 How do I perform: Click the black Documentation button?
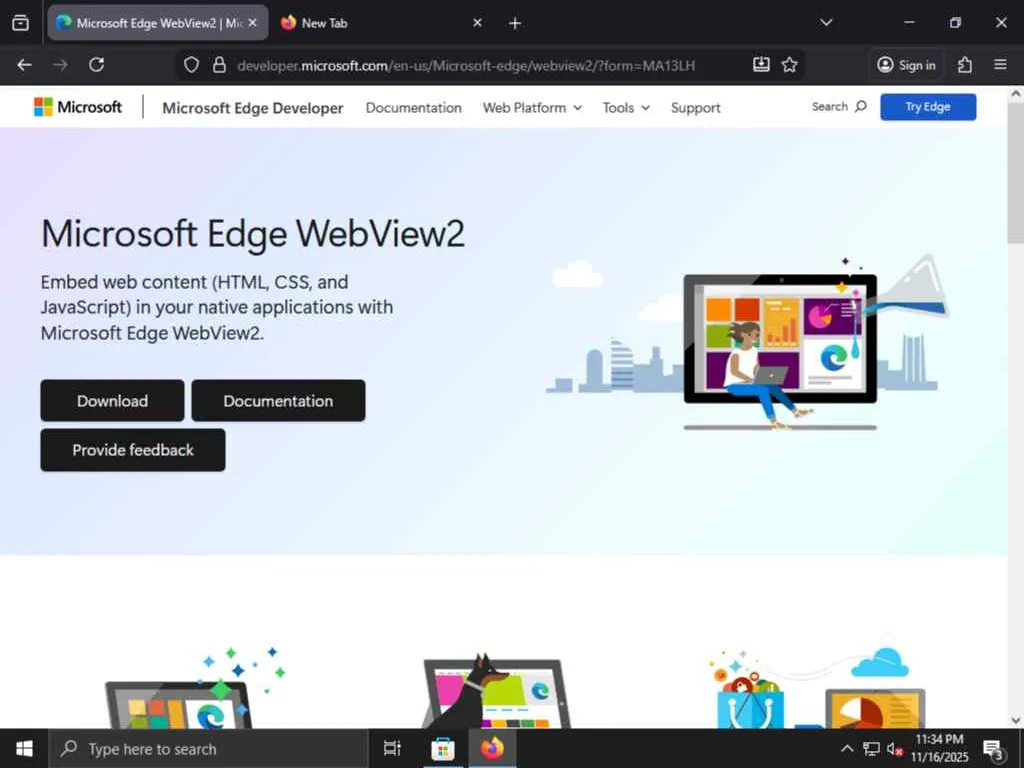pyautogui.click(x=278, y=400)
